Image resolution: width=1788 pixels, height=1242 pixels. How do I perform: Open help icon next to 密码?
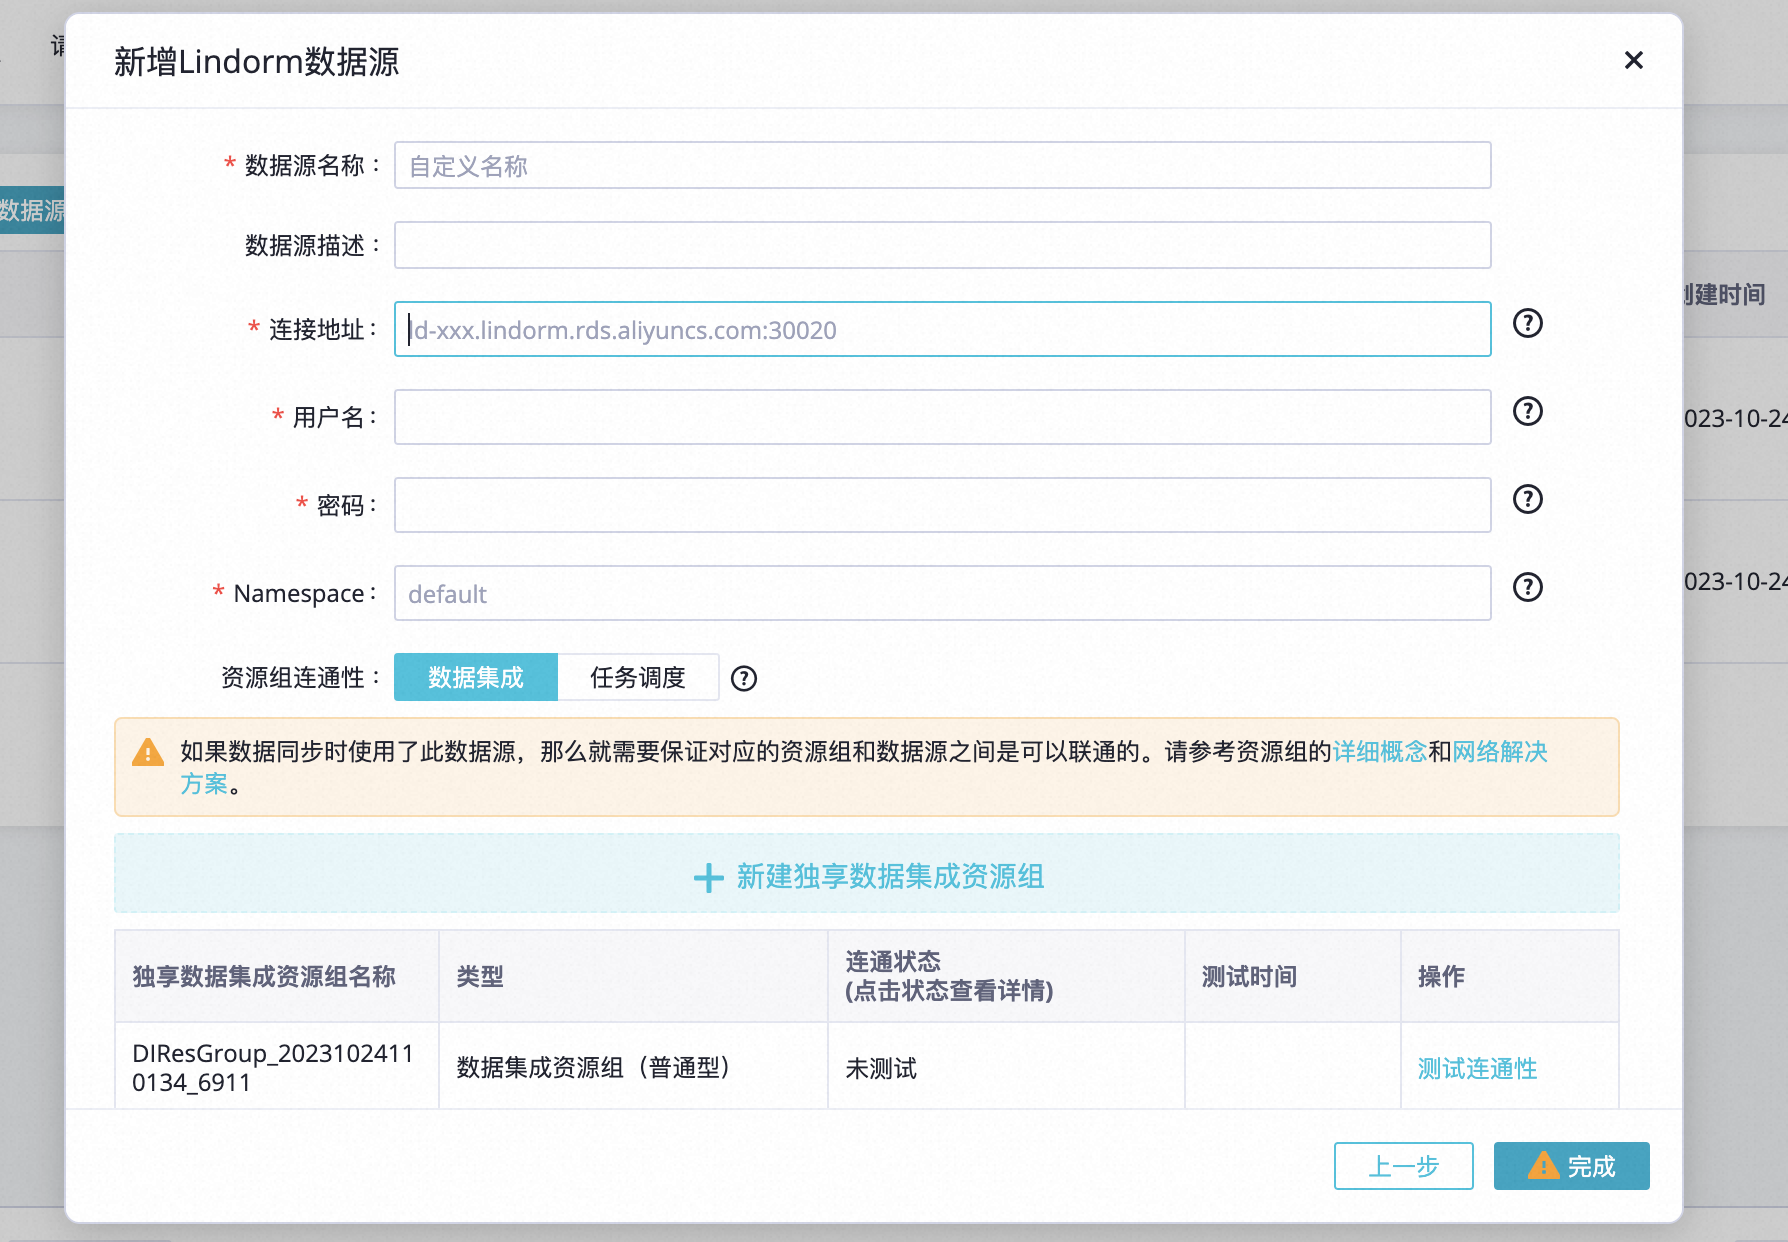pos(1527,499)
